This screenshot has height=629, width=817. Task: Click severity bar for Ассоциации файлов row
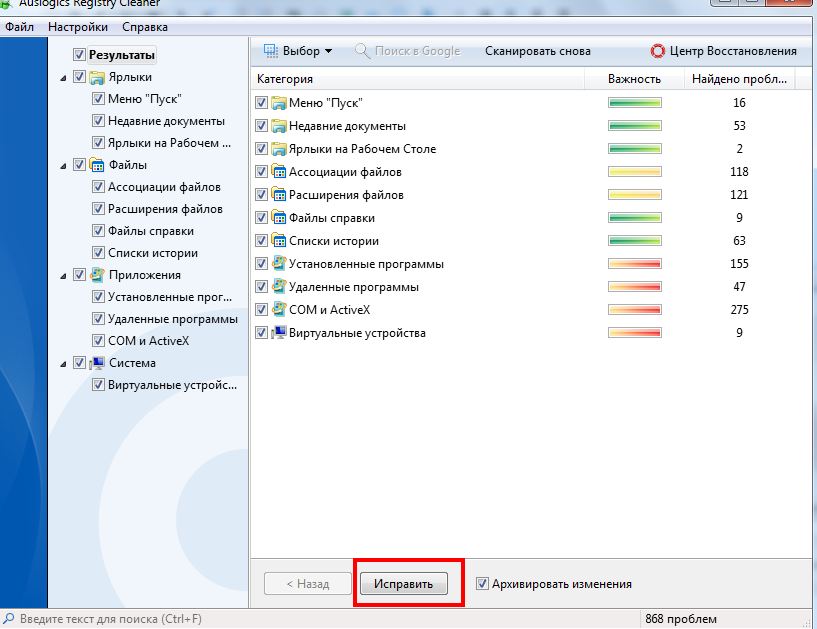pos(635,171)
